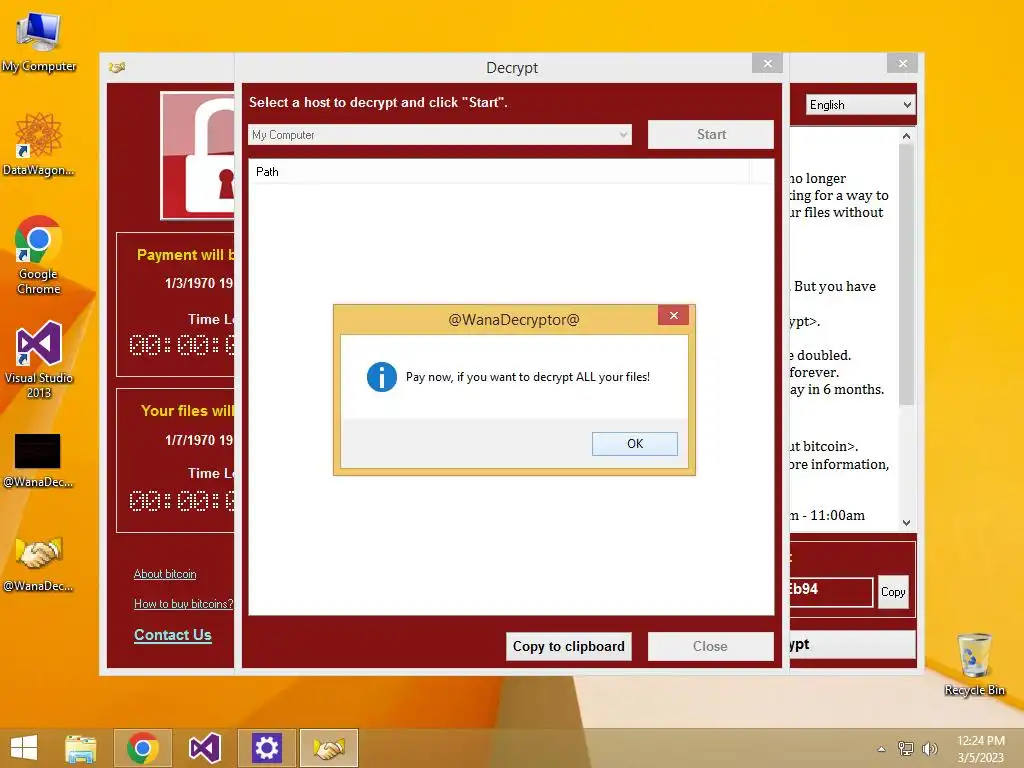Click the Start button in Decrypt window
The width and height of the screenshot is (1024, 768).
click(x=711, y=135)
